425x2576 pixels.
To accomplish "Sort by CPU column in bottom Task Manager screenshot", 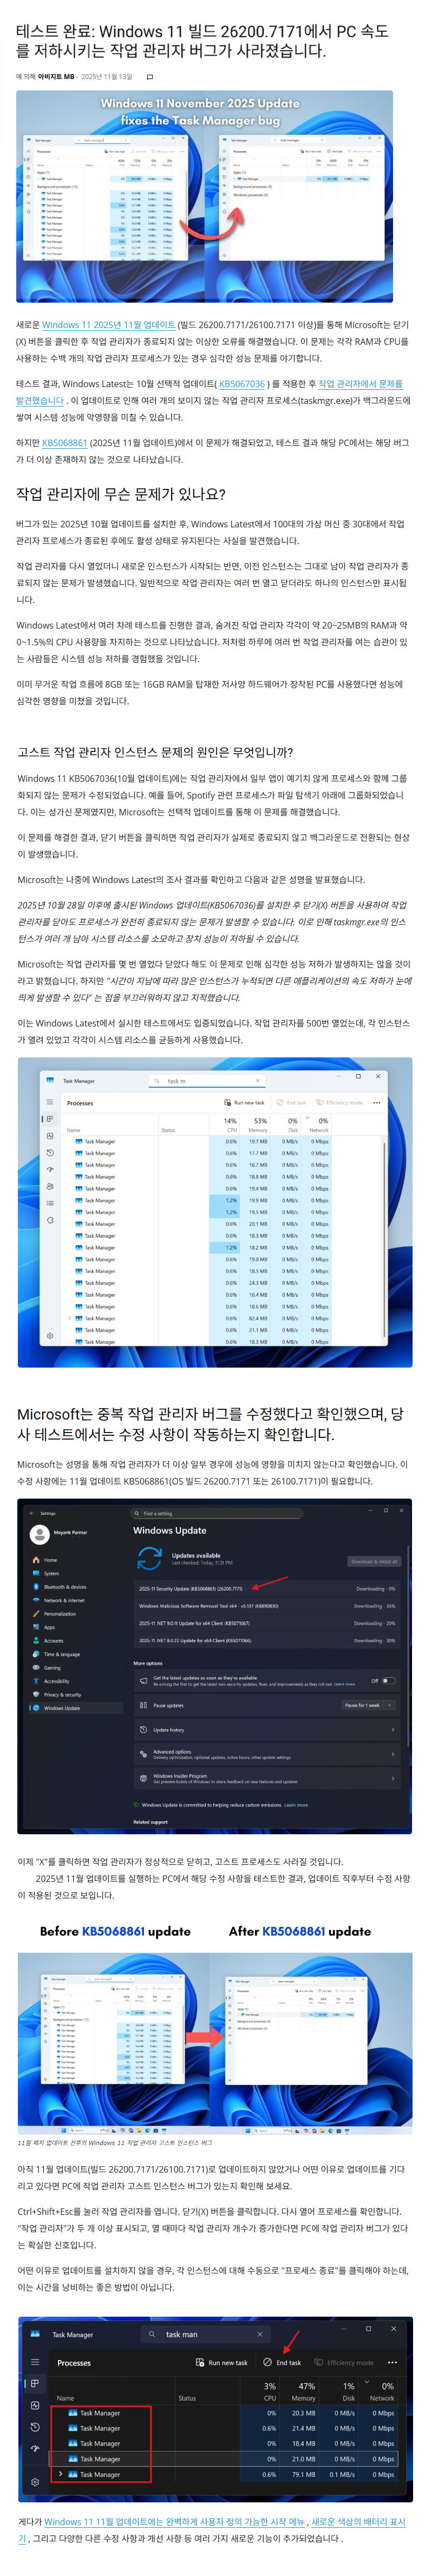I will [x=269, y=2392].
